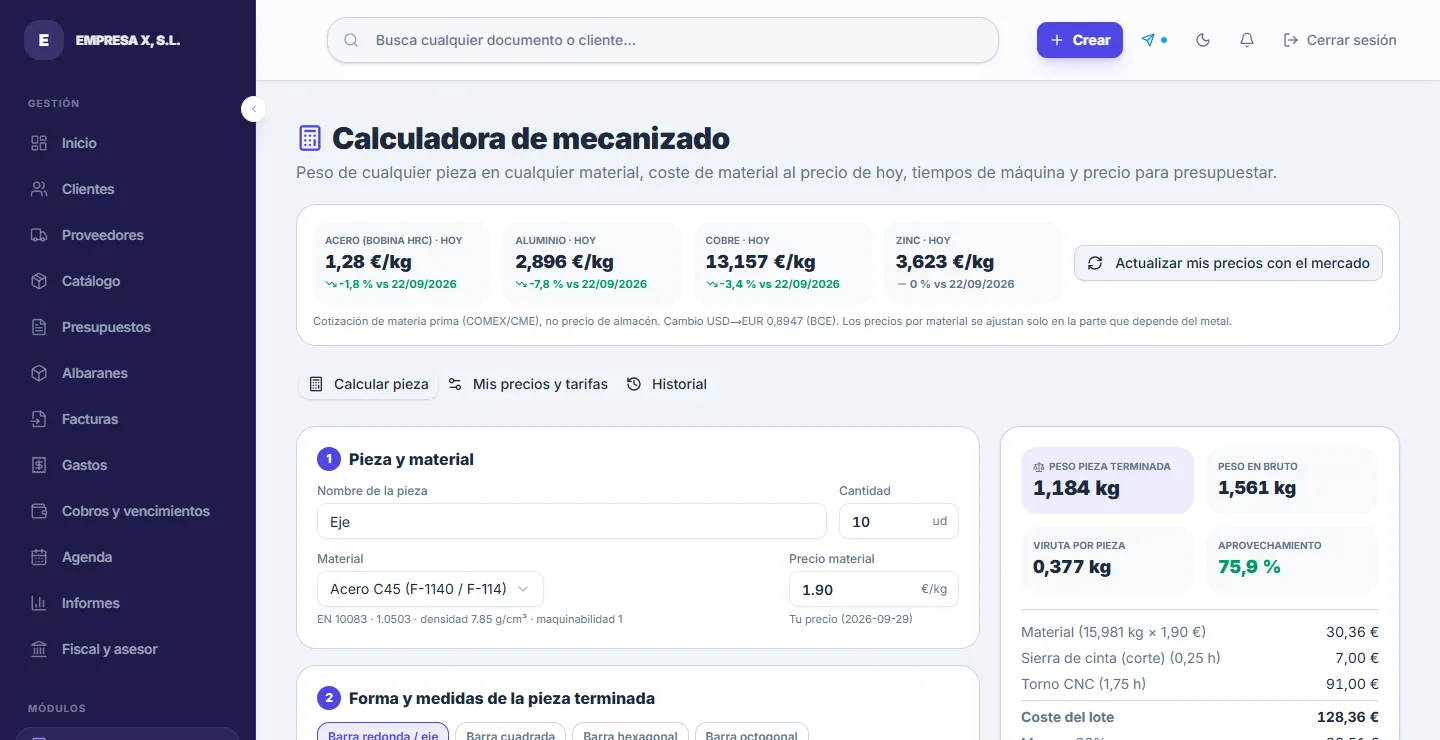1440x740 pixels.
Task: Focus the document and client search box
Action: pos(663,40)
